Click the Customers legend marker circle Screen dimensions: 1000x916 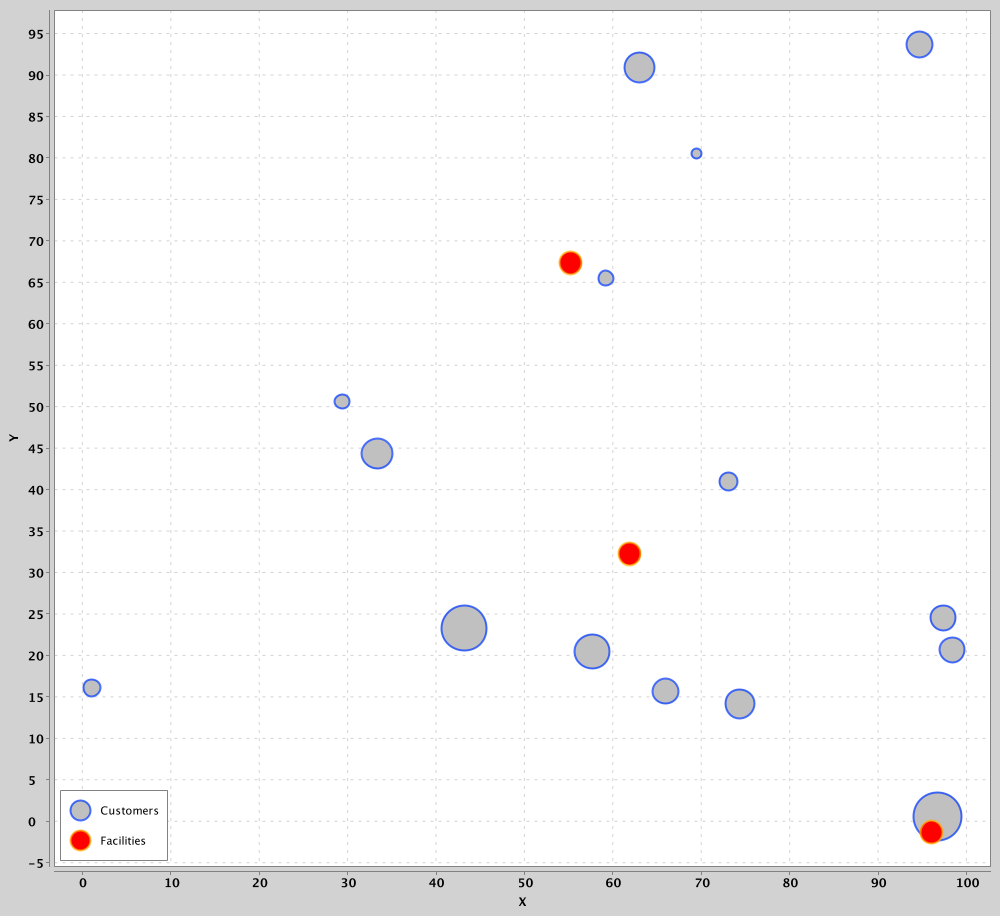click(x=80, y=810)
